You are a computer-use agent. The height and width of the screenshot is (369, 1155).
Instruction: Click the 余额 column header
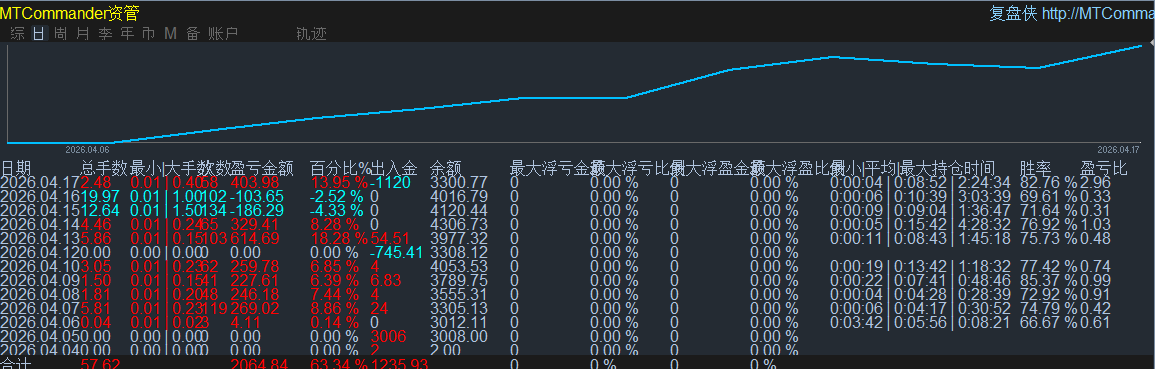pos(446,169)
